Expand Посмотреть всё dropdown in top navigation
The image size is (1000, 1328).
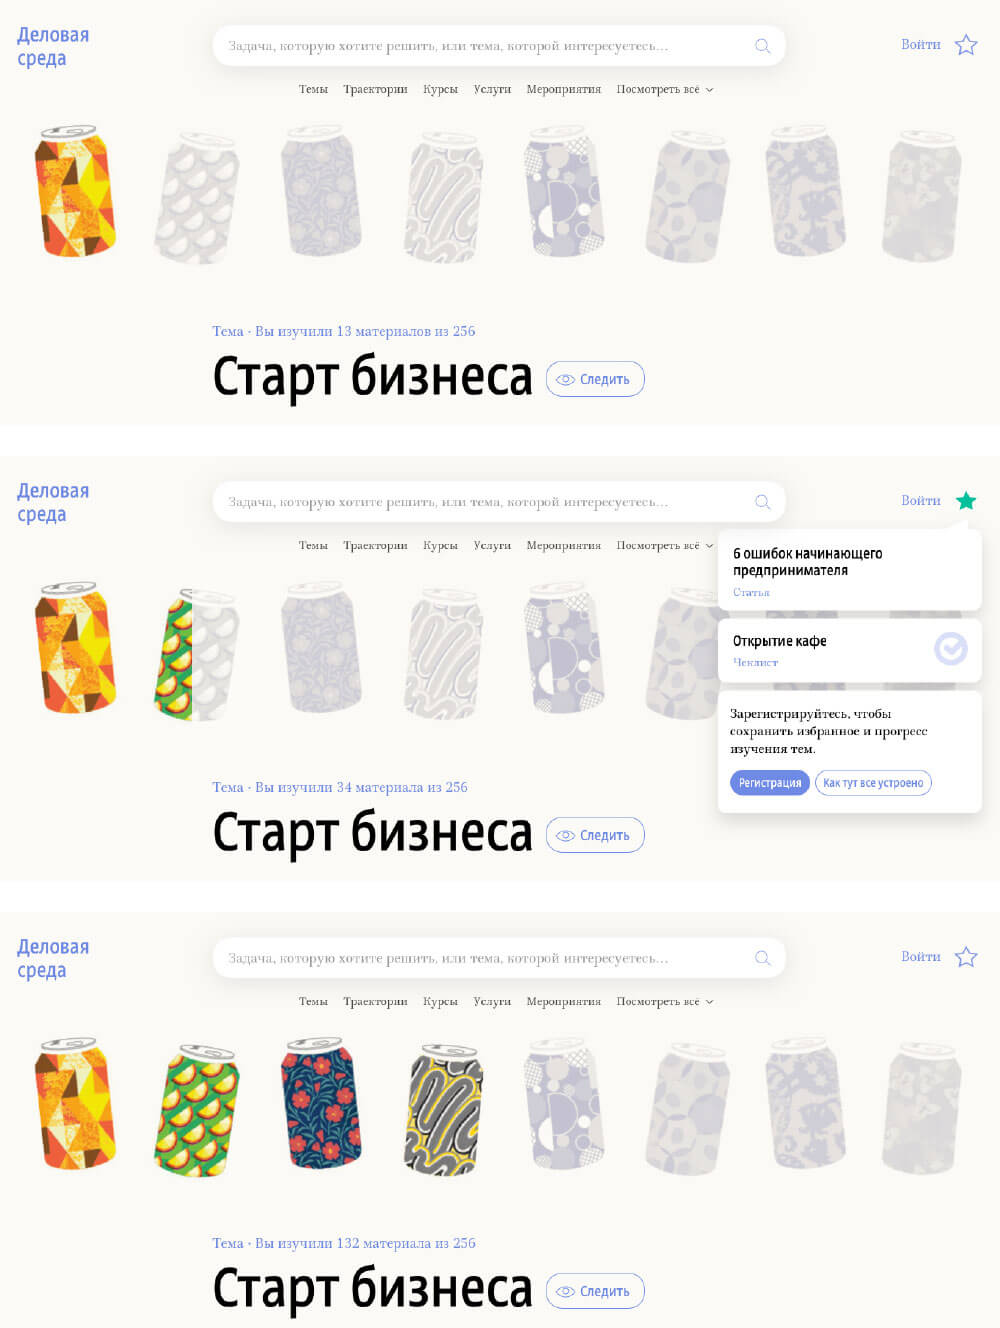pos(665,89)
